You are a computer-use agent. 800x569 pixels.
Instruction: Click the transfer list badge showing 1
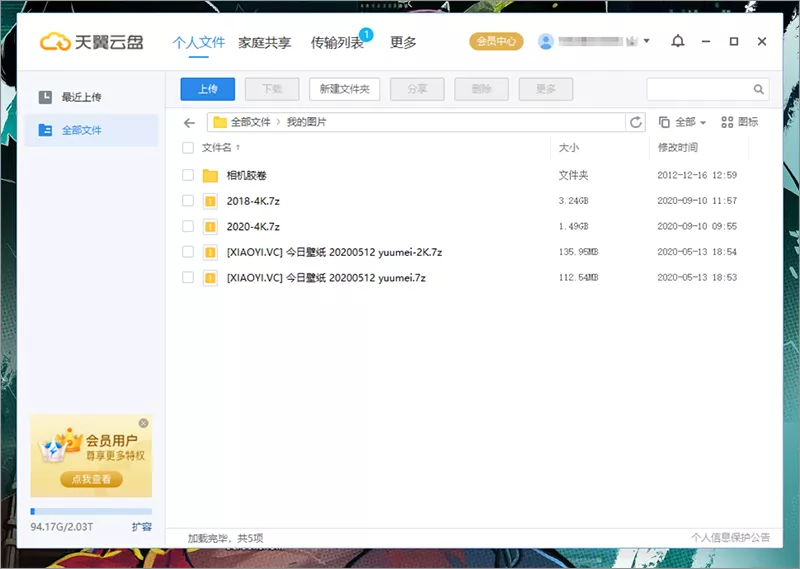(366, 34)
